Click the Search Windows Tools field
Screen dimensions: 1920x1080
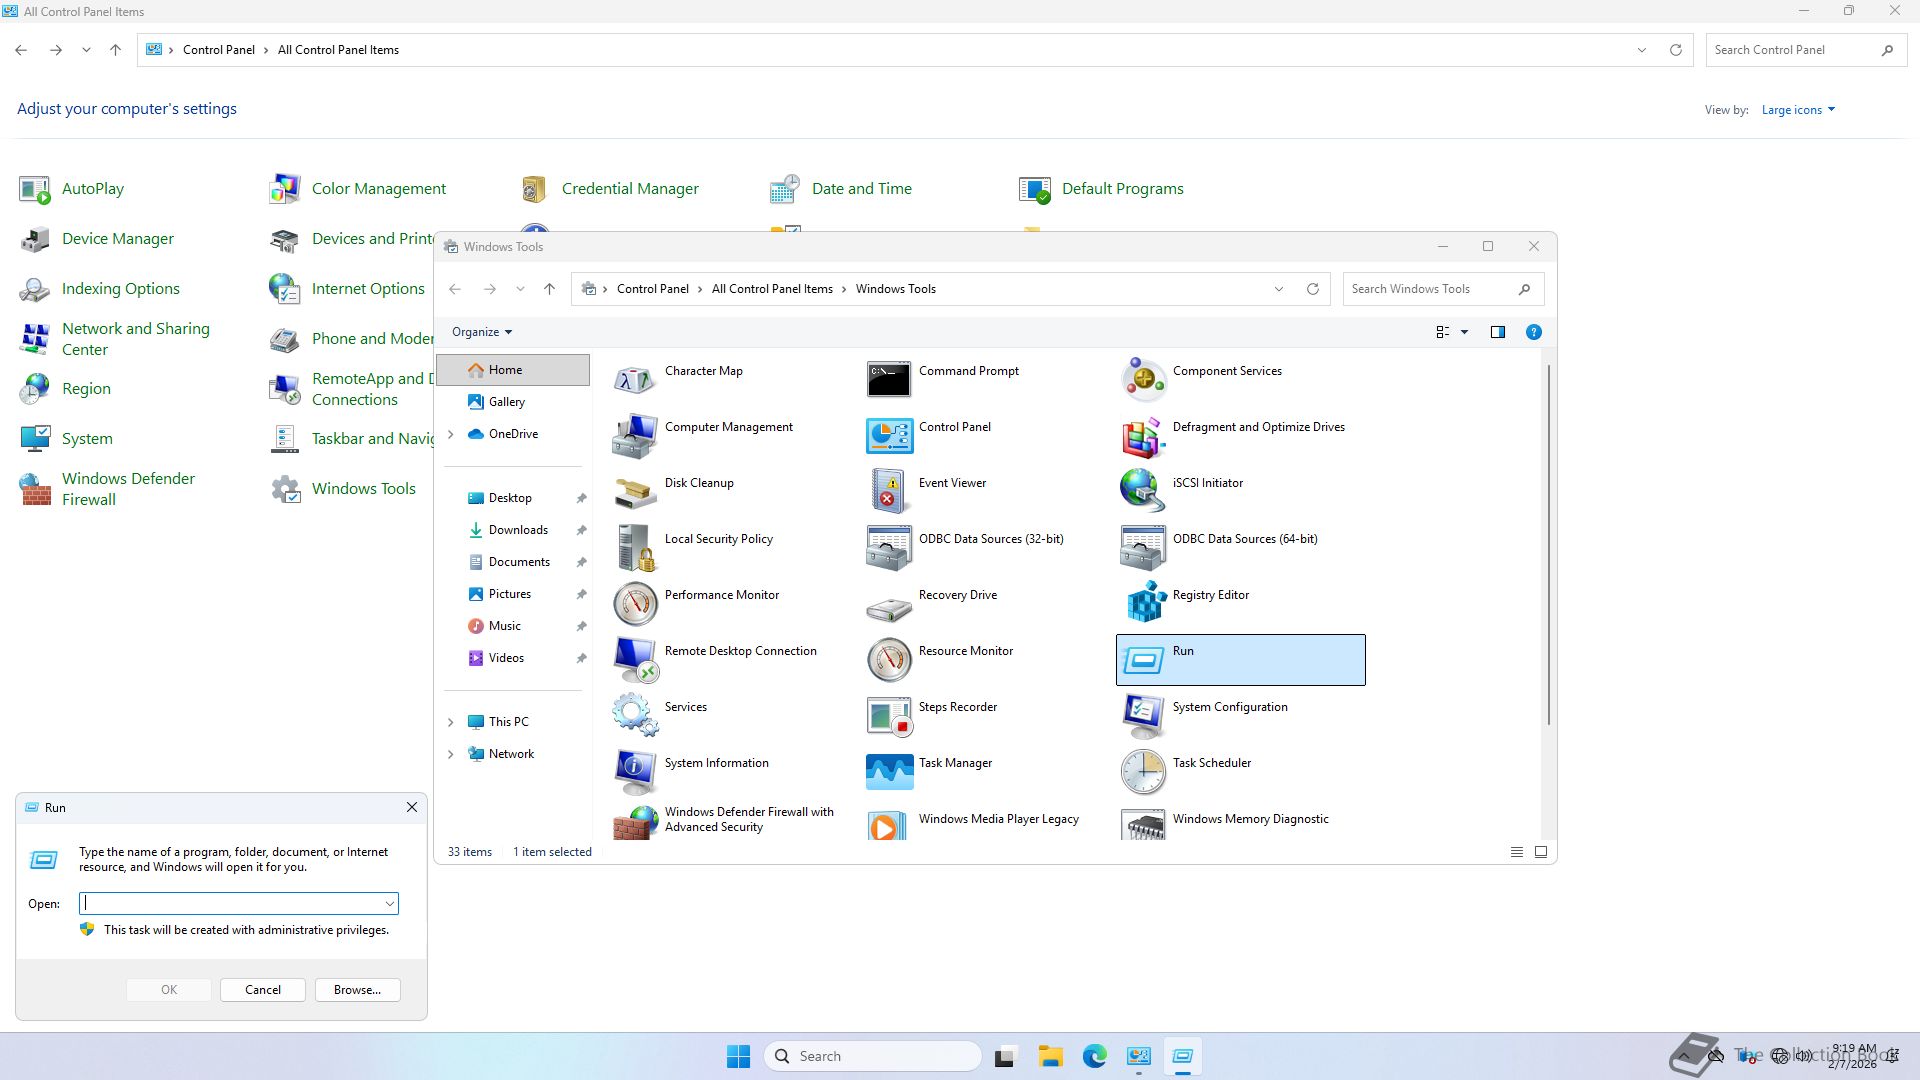[x=1430, y=289]
